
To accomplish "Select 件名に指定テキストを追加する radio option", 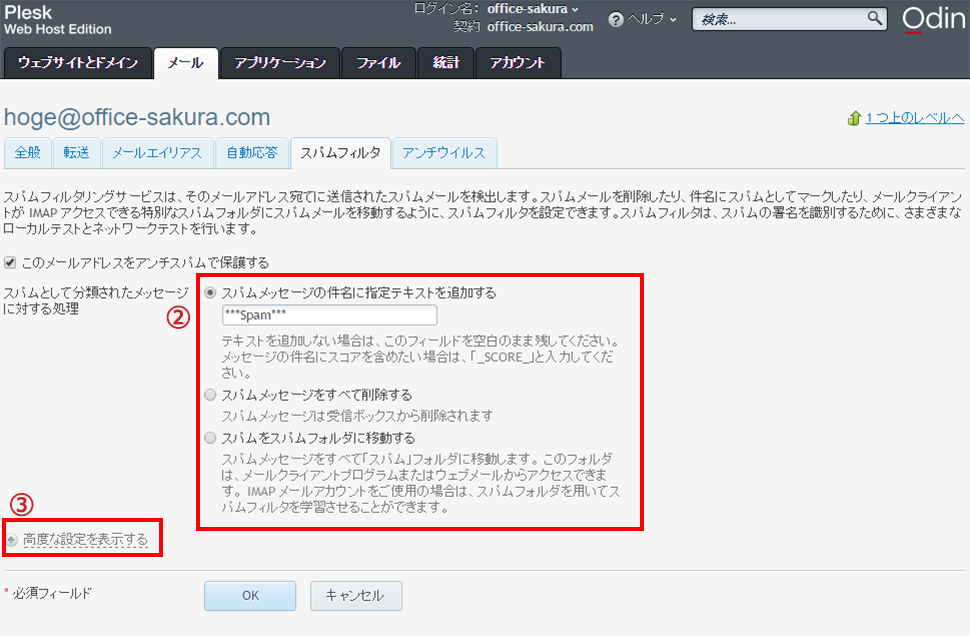I will pos(210,293).
